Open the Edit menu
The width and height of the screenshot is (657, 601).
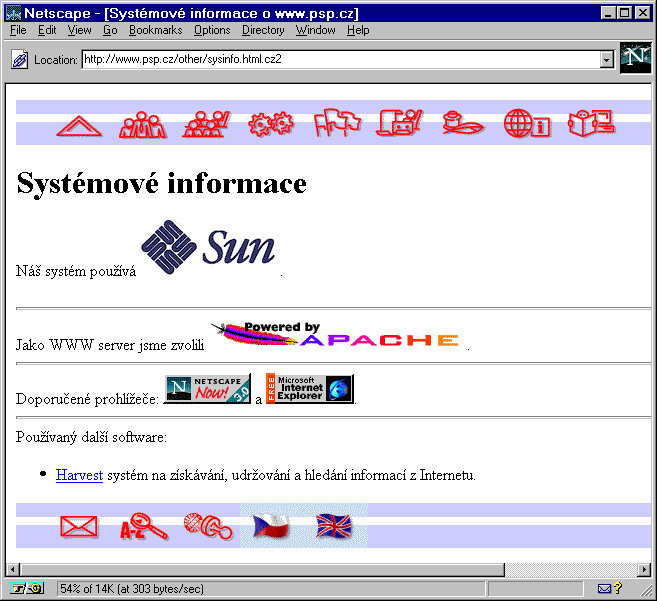[x=47, y=30]
